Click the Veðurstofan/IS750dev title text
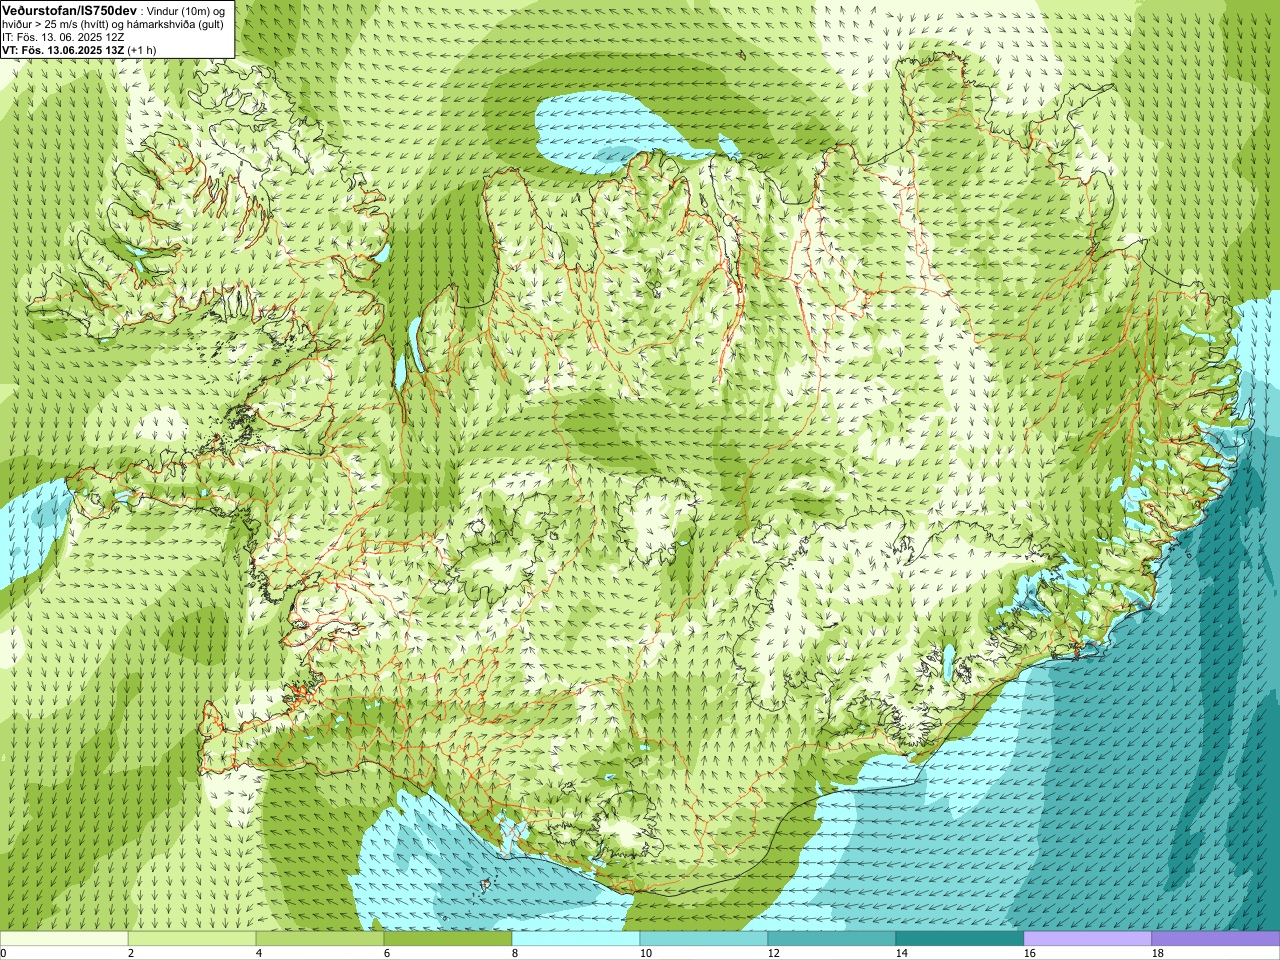The height and width of the screenshot is (960, 1280). [x=69, y=9]
